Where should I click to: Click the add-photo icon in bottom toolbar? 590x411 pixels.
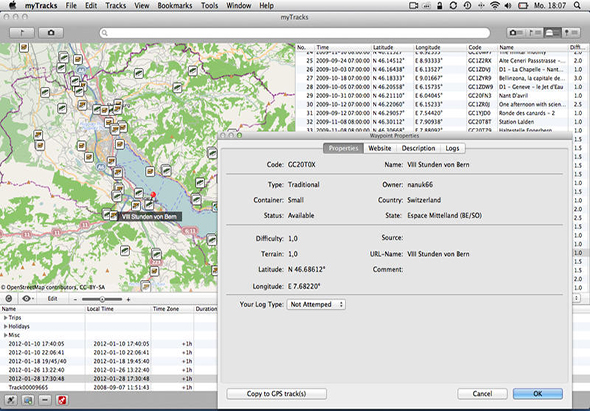tap(28, 400)
